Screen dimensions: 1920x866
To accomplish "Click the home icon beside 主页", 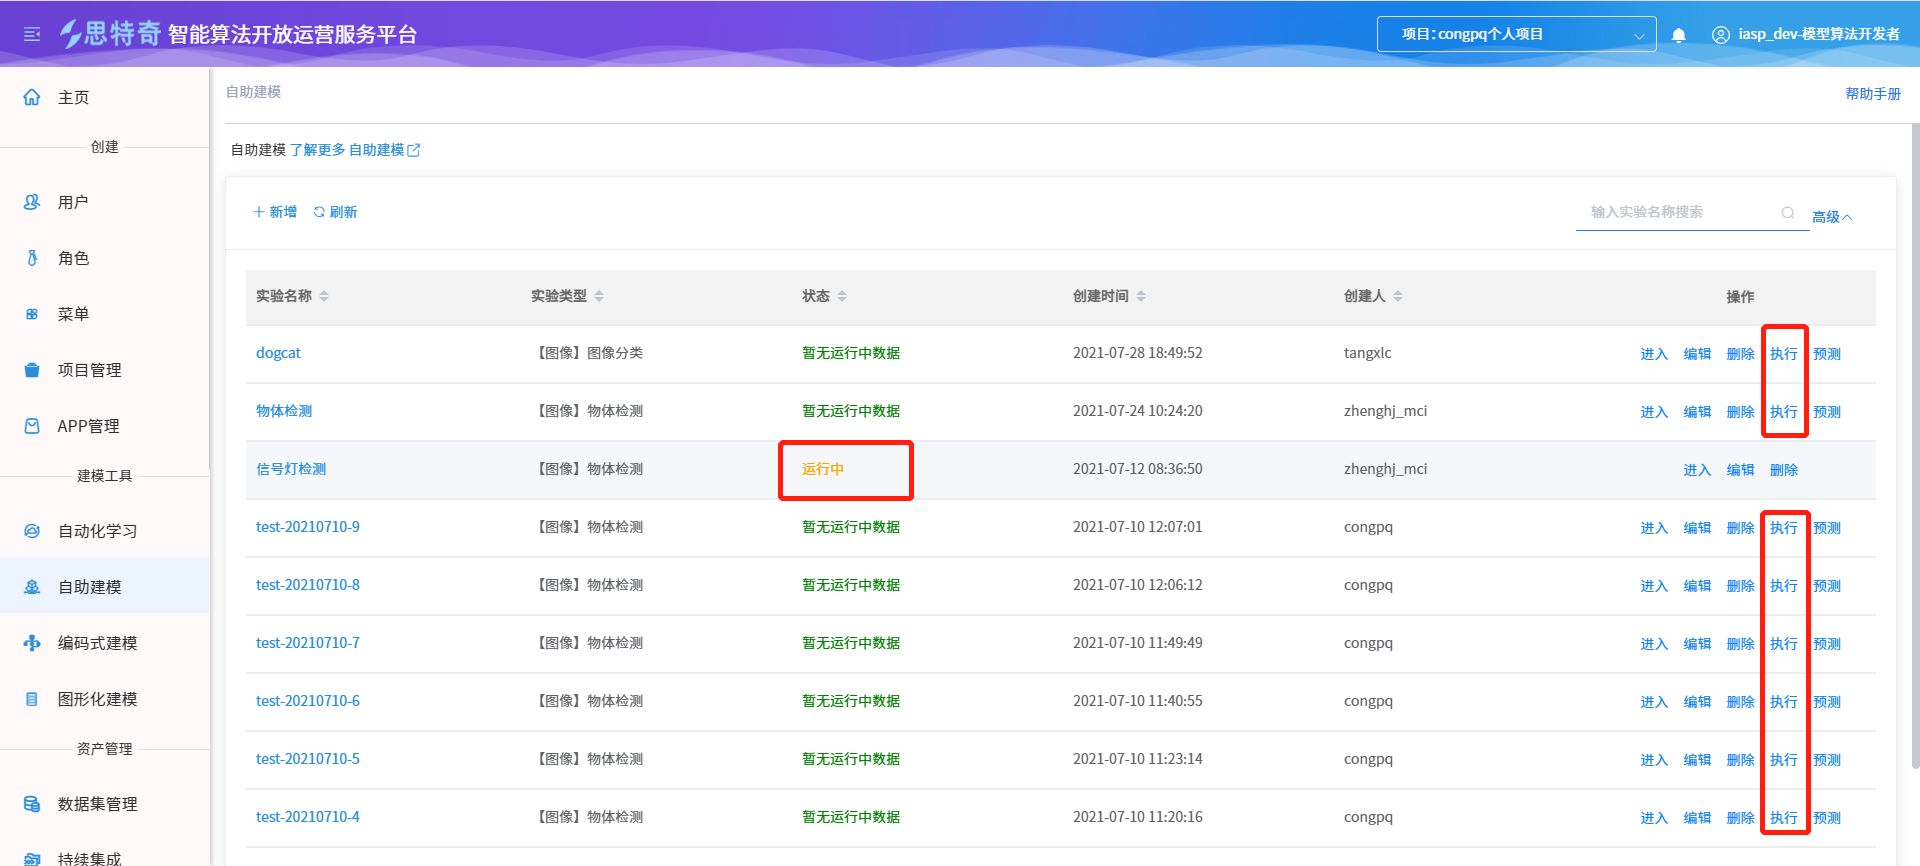I will pyautogui.click(x=32, y=97).
